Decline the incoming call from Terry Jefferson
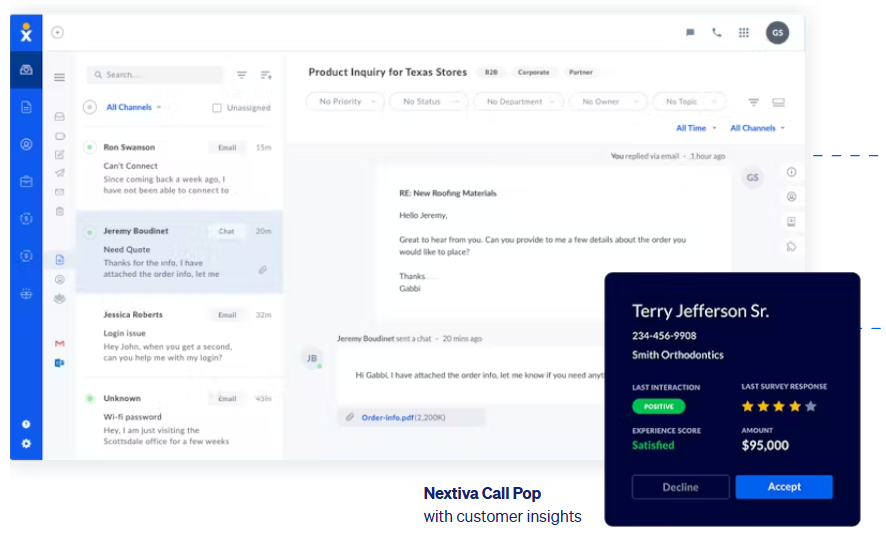Image resolution: width=886 pixels, height=540 pixels. (680, 487)
